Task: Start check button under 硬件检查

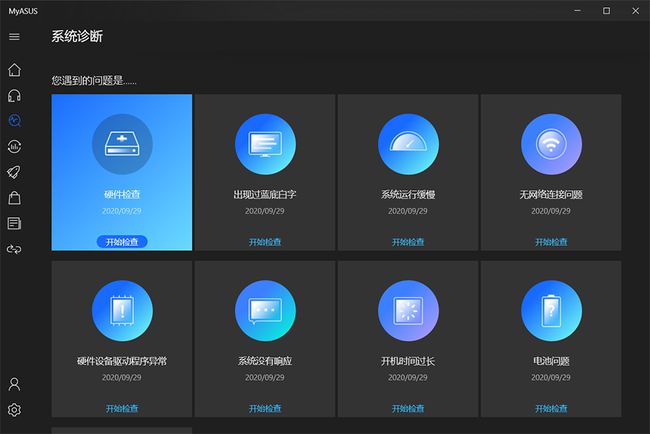Action: [122, 242]
